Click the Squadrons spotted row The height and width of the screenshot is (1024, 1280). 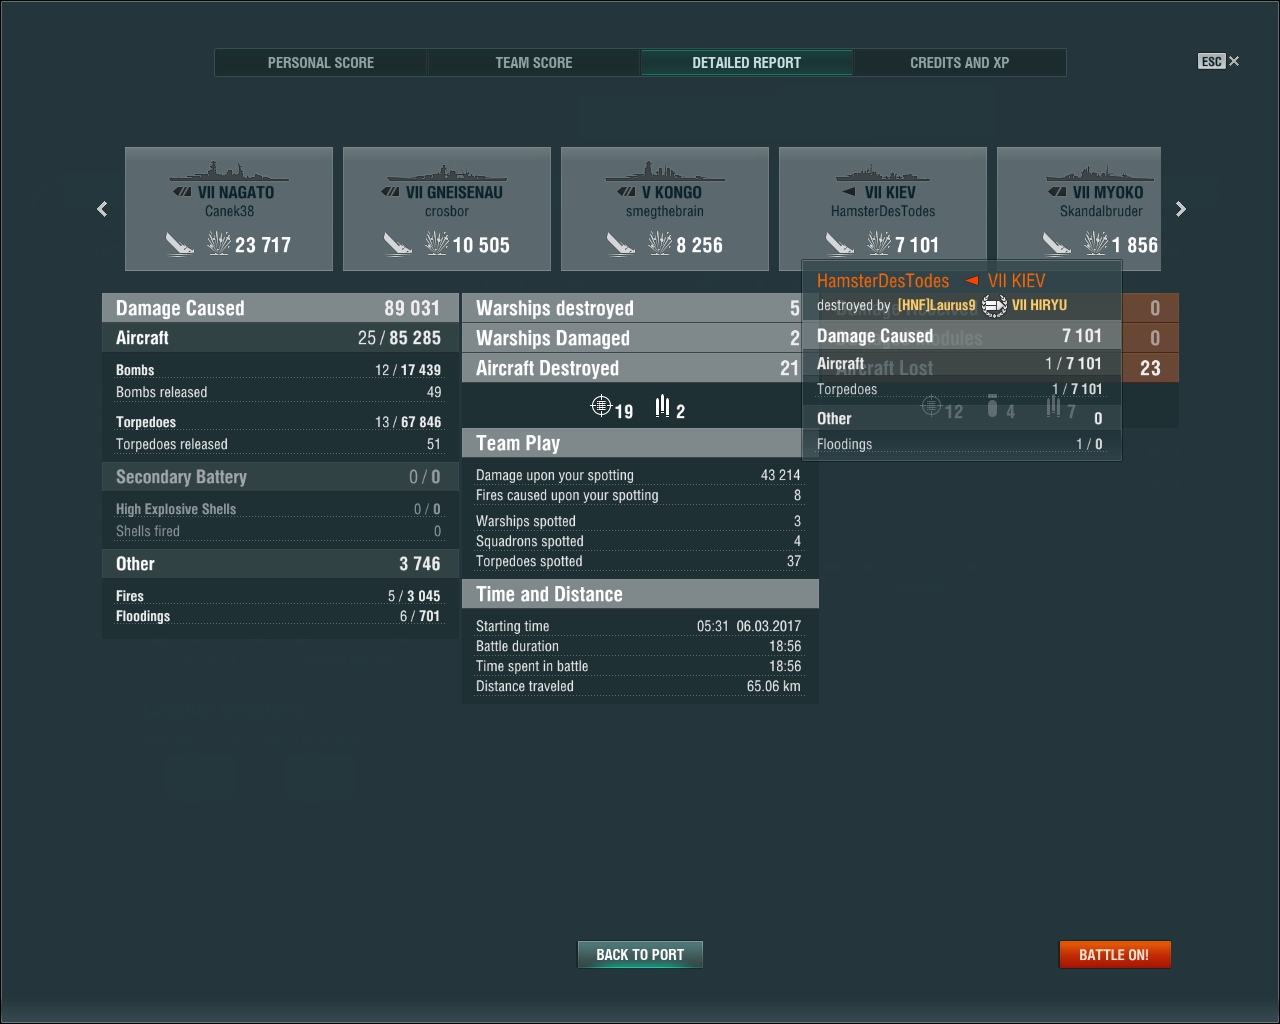tap(638, 541)
